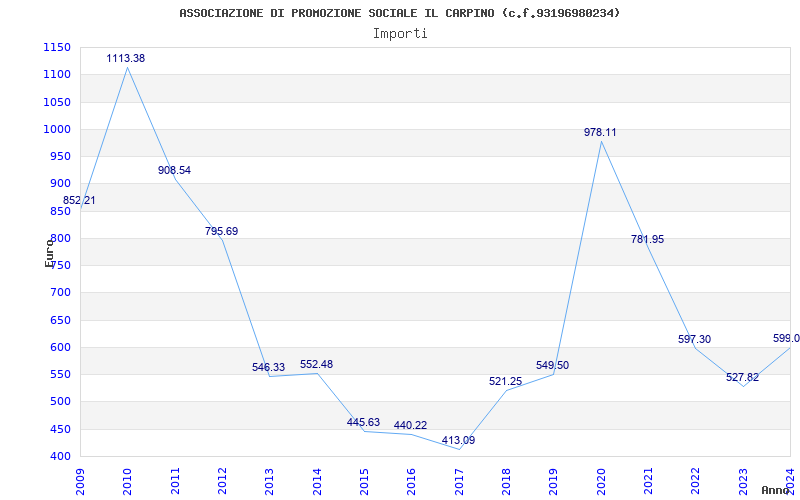Select the 852.21 data label for 2009
The image size is (800, 500).
tap(79, 201)
